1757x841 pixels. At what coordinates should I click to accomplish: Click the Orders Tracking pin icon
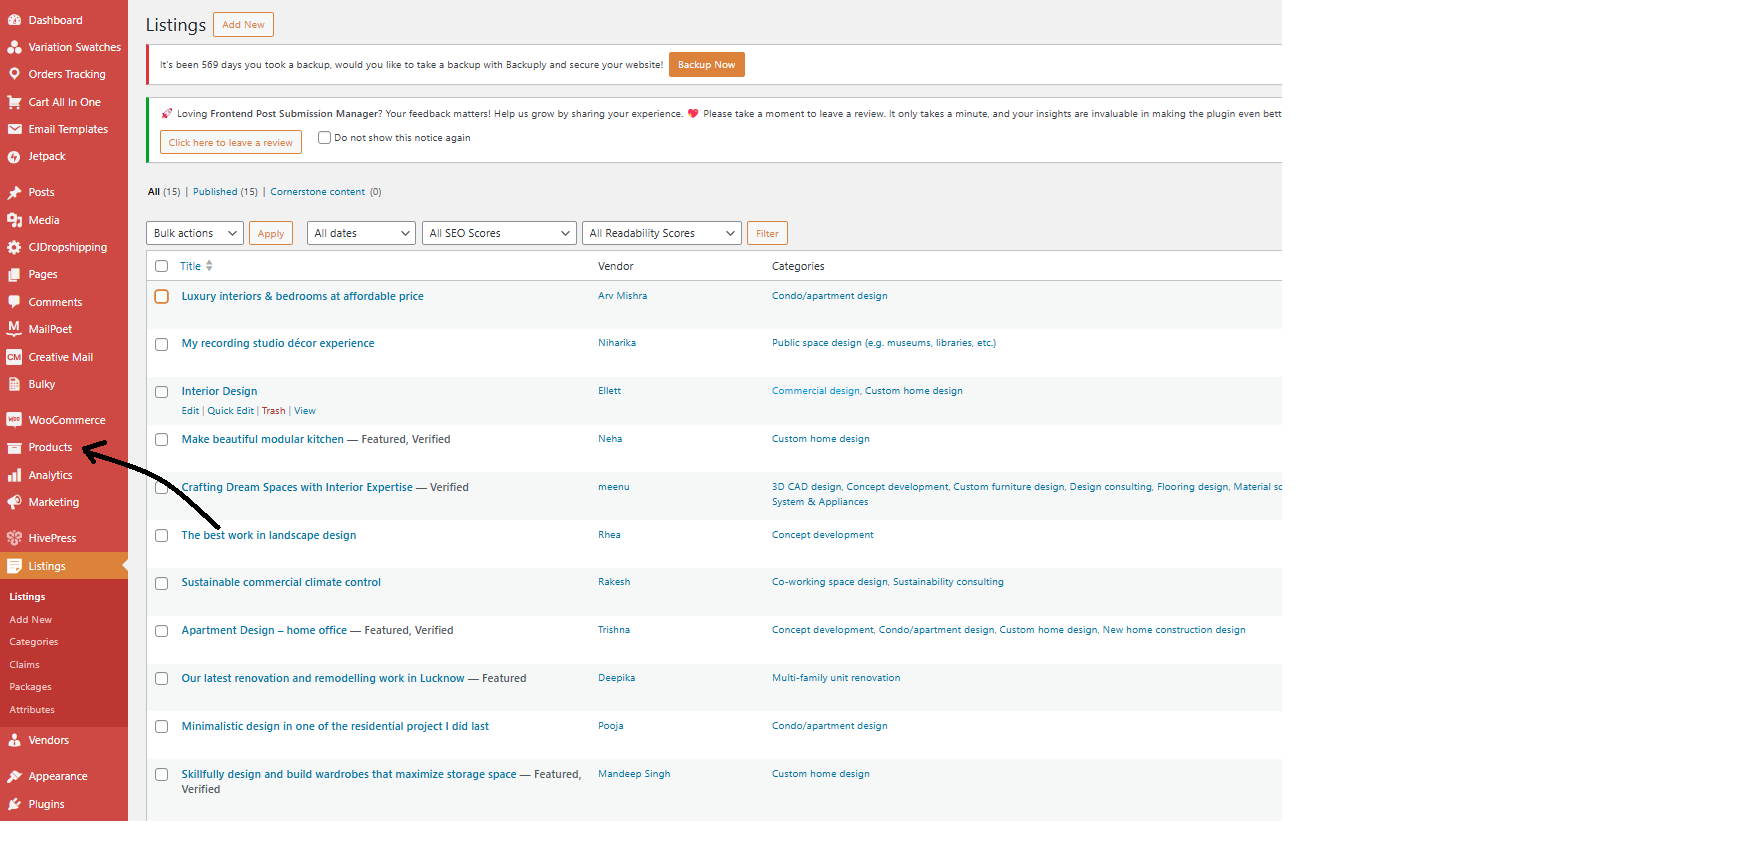pyautogui.click(x=14, y=74)
